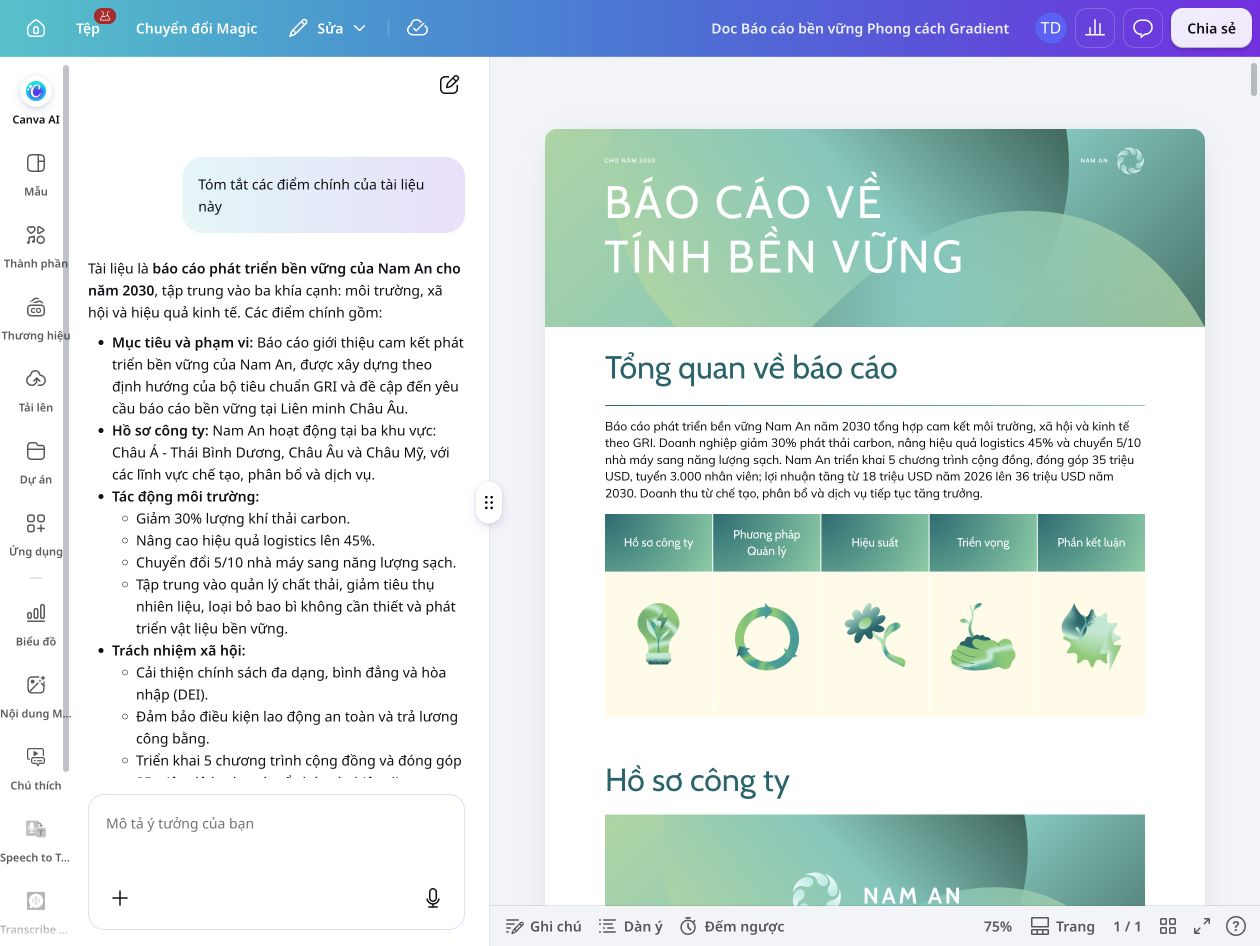Click the BÁO CÁO VỀ TÍNH BỀN VỮNG title
The image size is (1260, 946).
pos(784,228)
